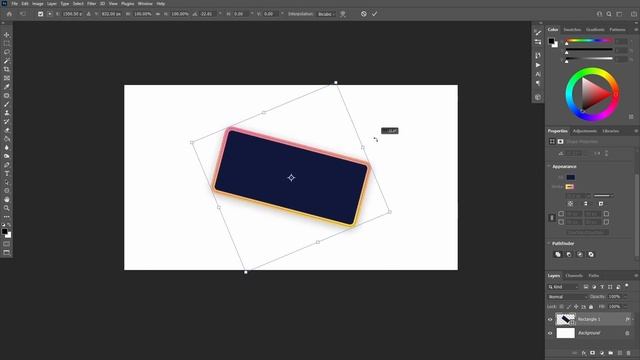The image size is (640, 360).
Task: Open the Window menu
Action: click(145, 4)
